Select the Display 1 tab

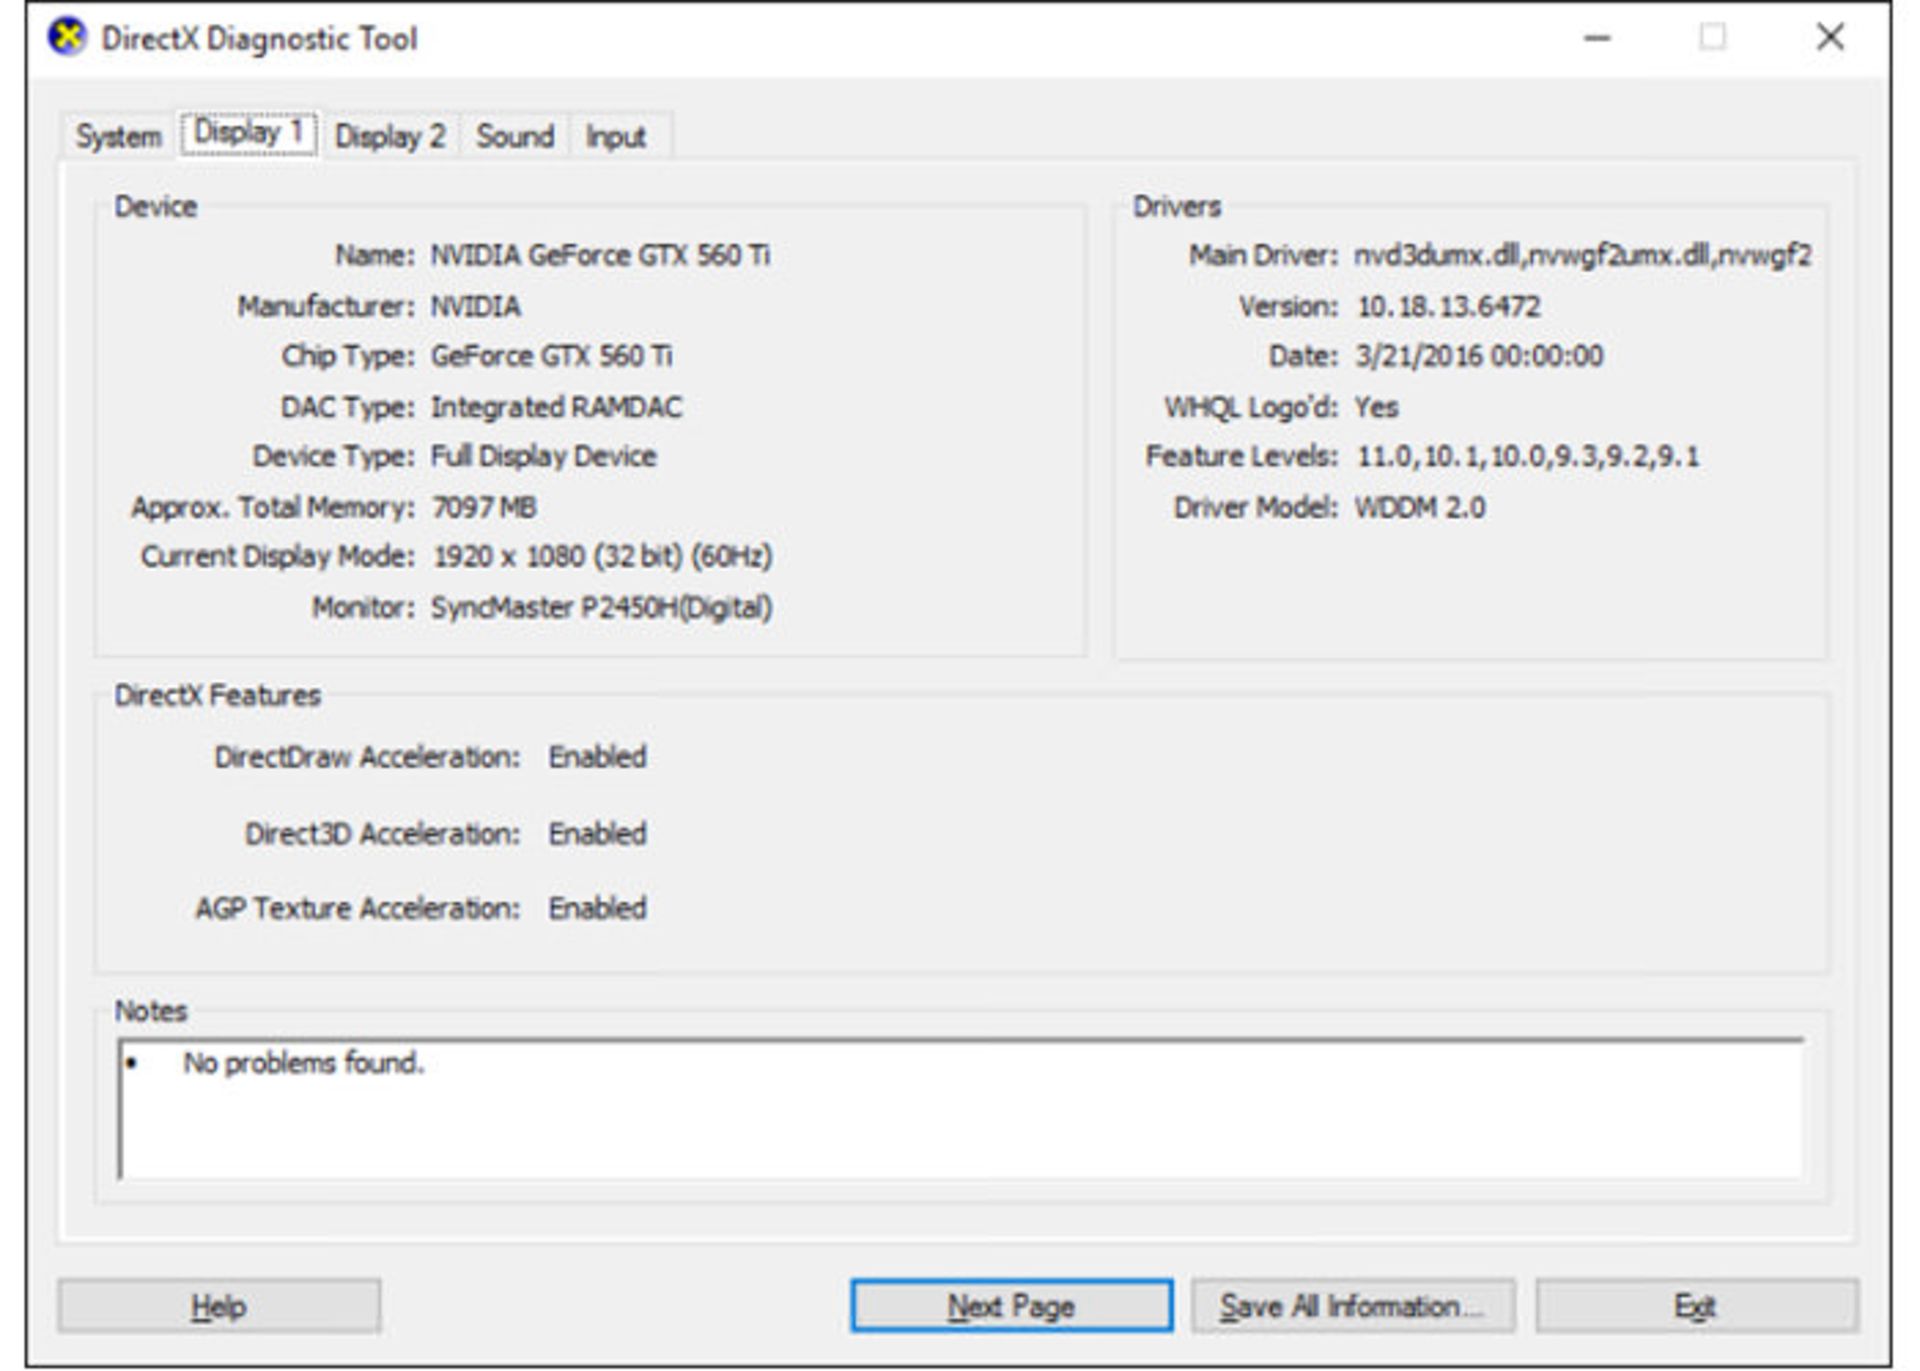click(248, 132)
